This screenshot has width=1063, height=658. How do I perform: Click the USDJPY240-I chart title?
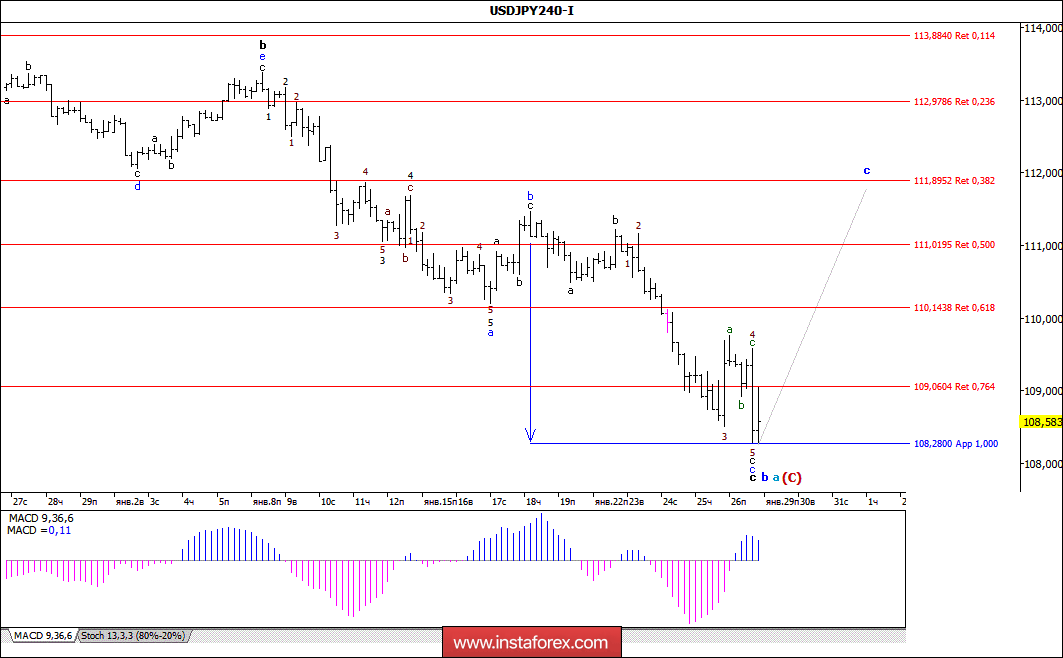point(532,10)
